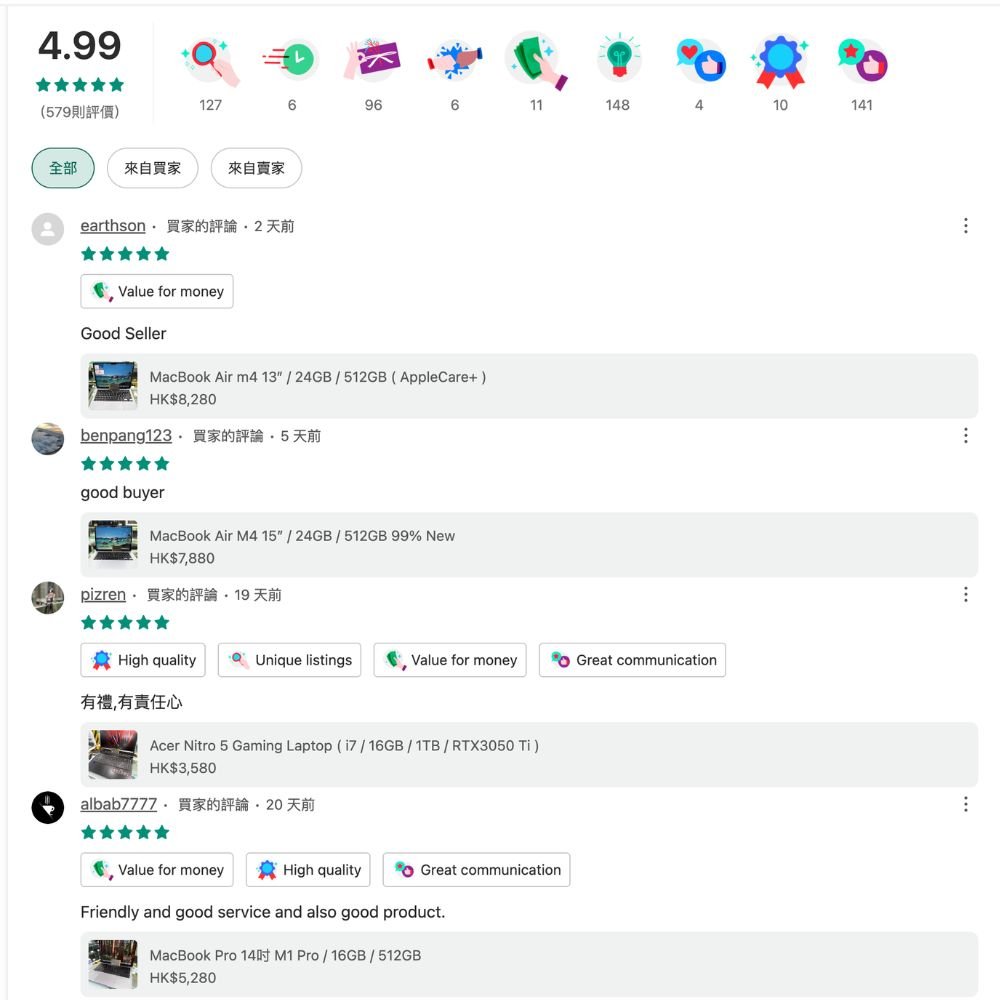Image resolution: width=1000 pixels, height=1000 pixels.
Task: Select the 全部 filter tab
Action: pyautogui.click(x=63, y=168)
